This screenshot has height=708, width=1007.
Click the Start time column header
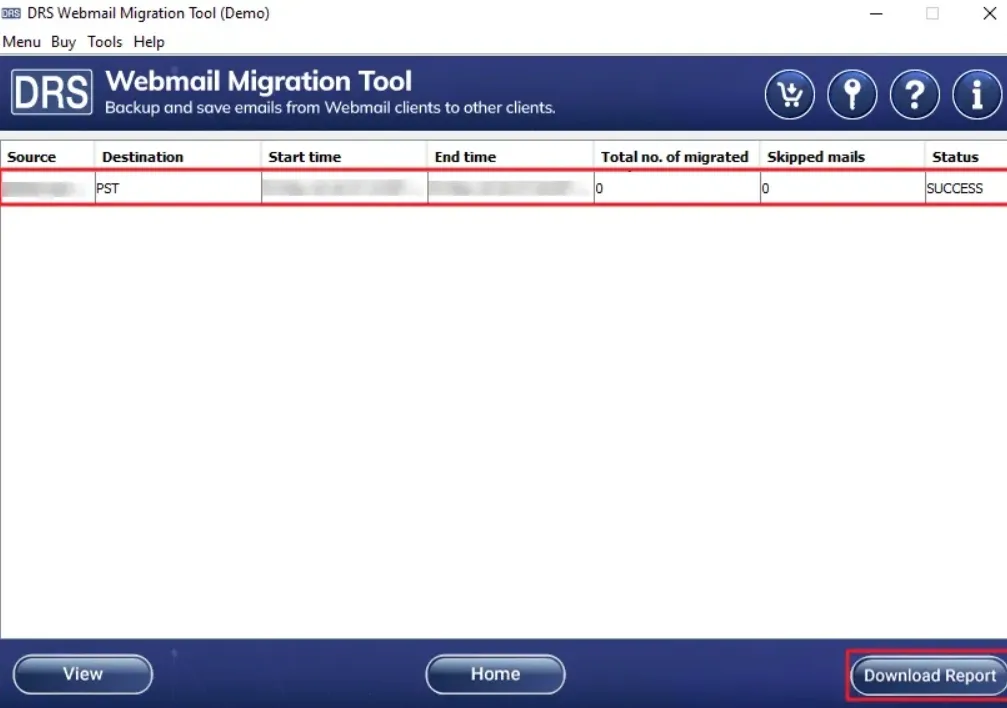305,157
